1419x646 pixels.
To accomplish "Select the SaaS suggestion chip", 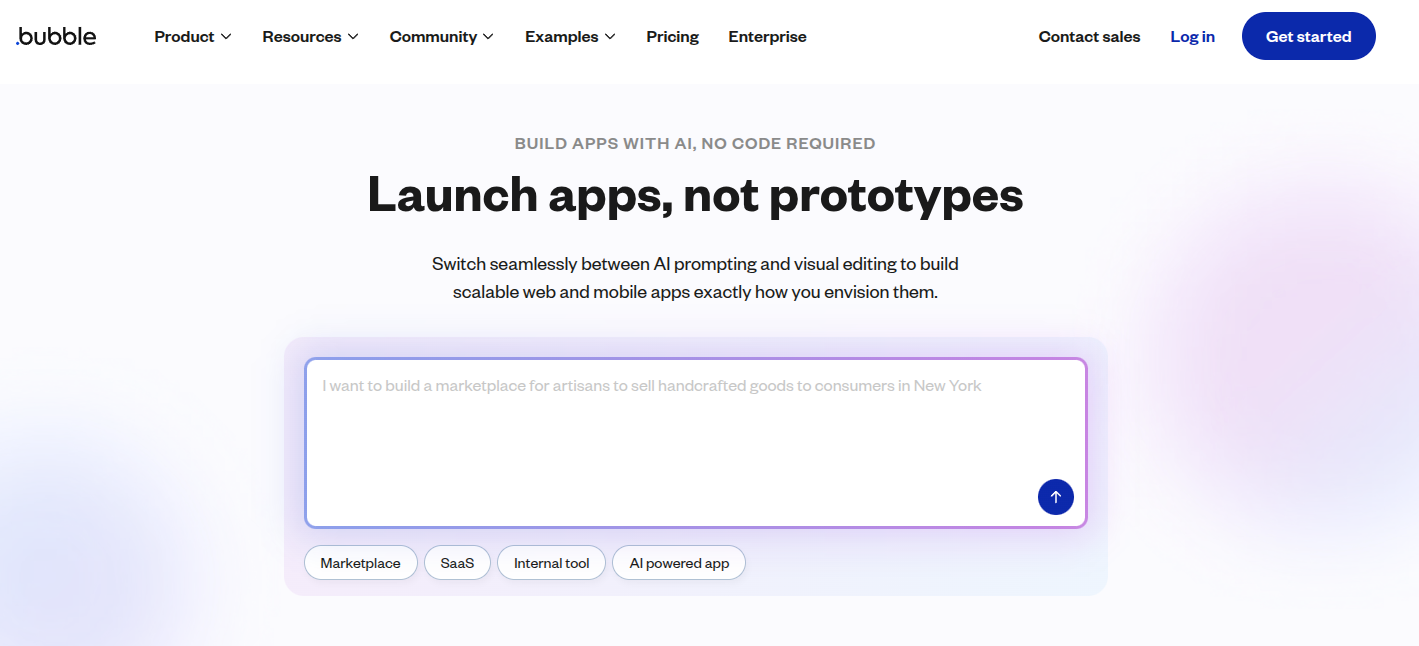I will [457, 563].
